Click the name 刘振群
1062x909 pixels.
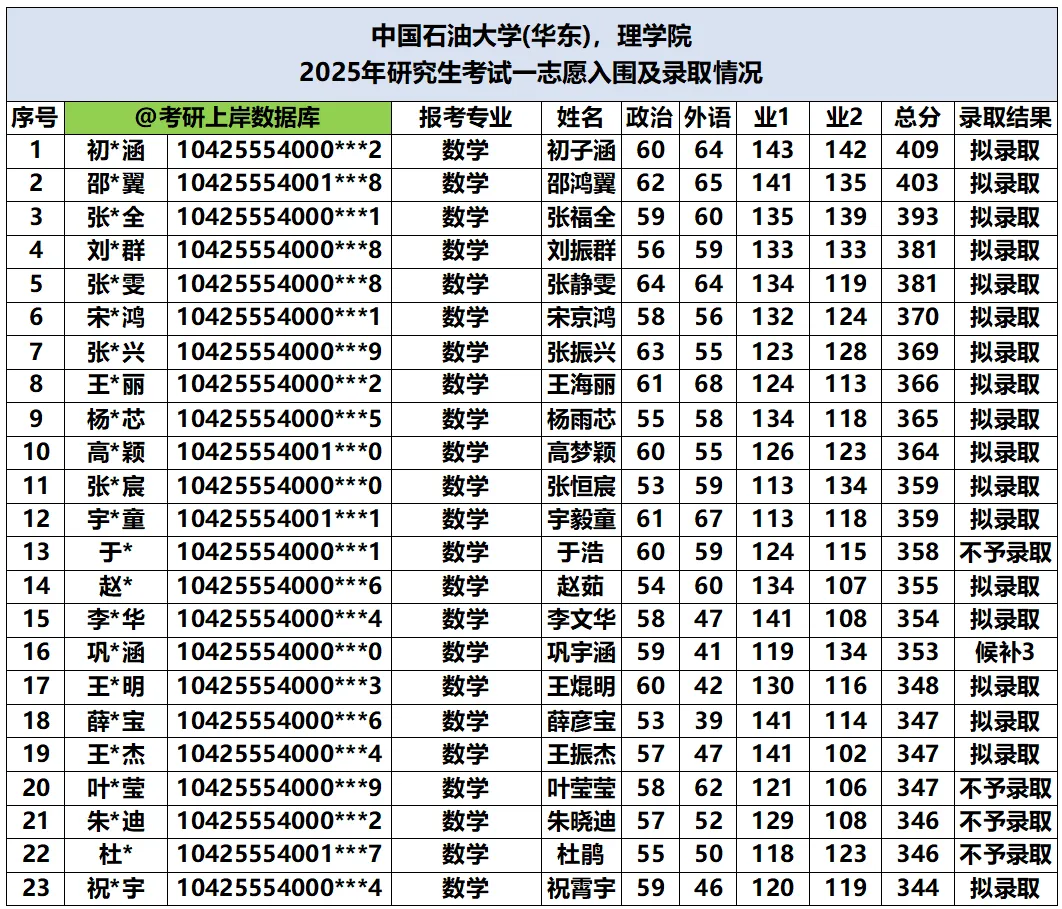[x=581, y=251]
